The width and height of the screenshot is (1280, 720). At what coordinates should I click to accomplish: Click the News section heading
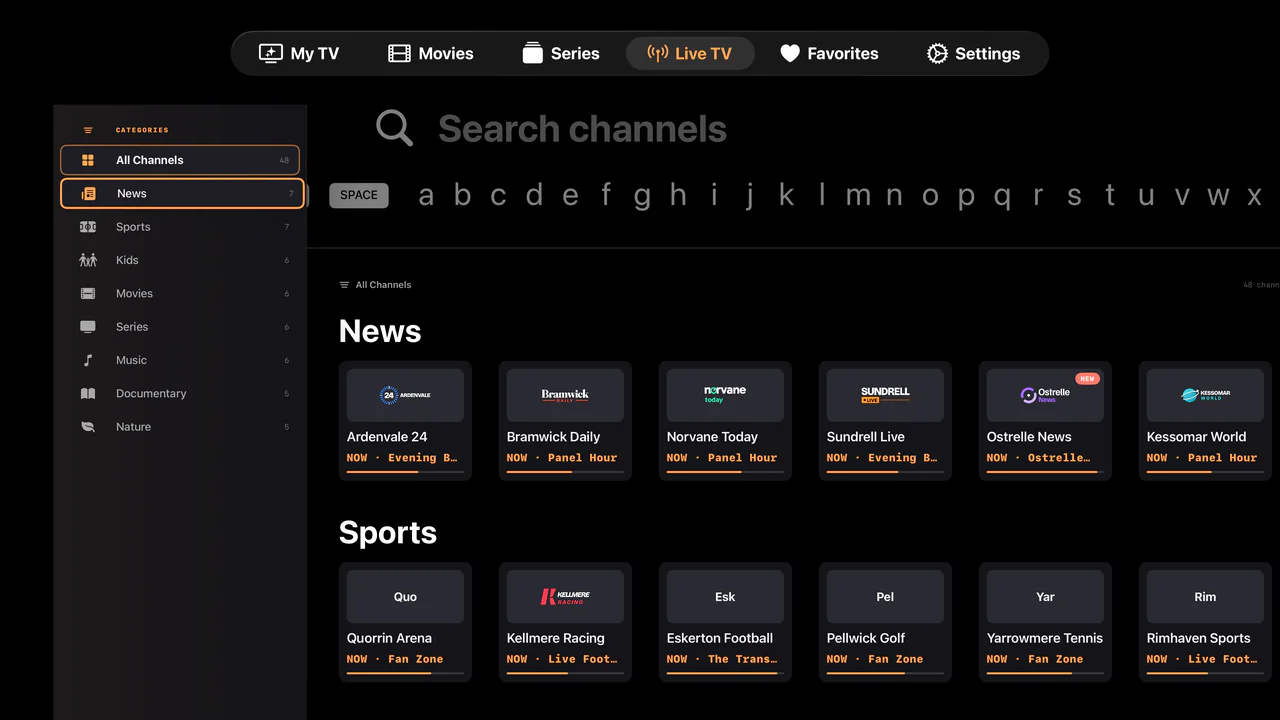point(380,331)
